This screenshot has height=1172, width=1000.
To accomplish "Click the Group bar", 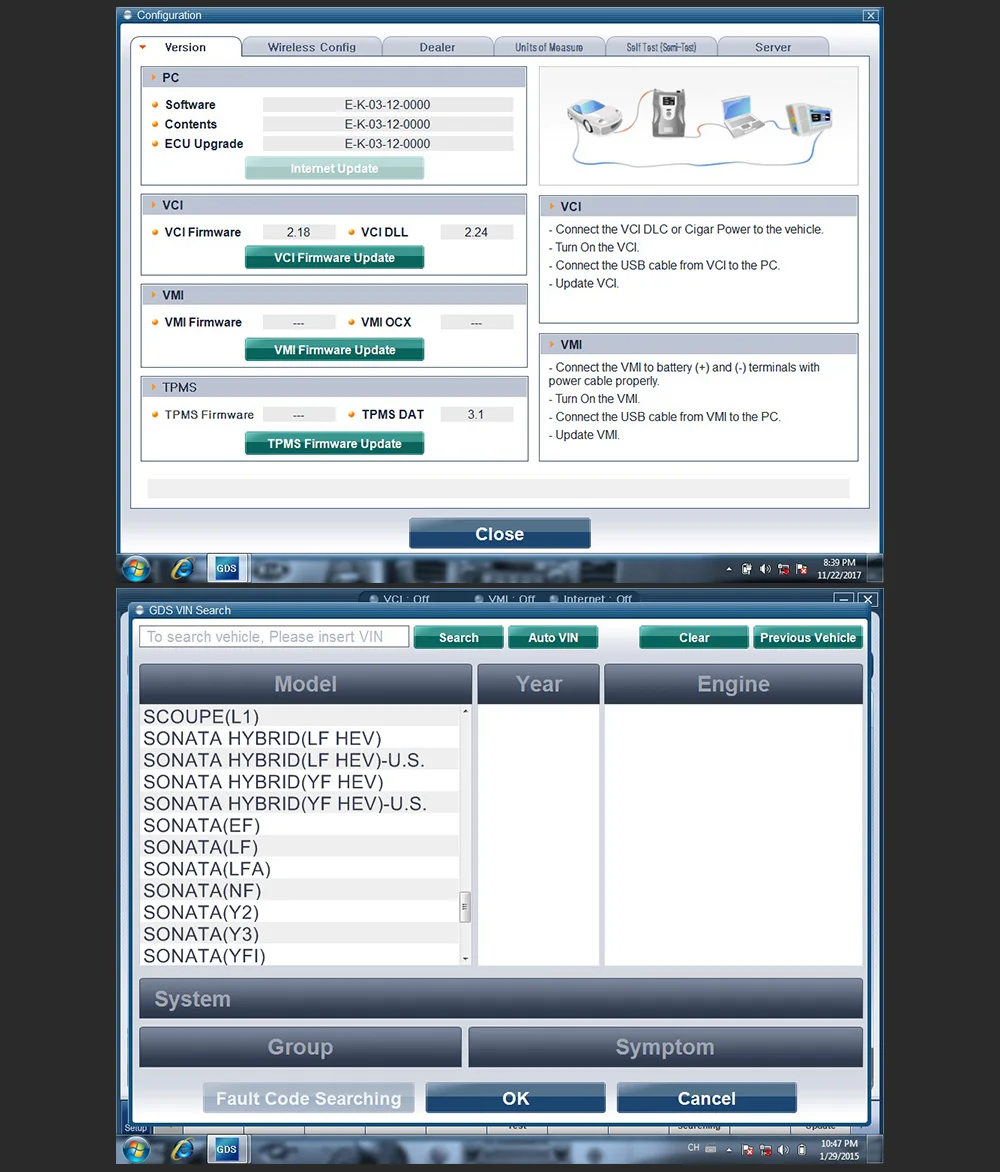I will point(300,1047).
